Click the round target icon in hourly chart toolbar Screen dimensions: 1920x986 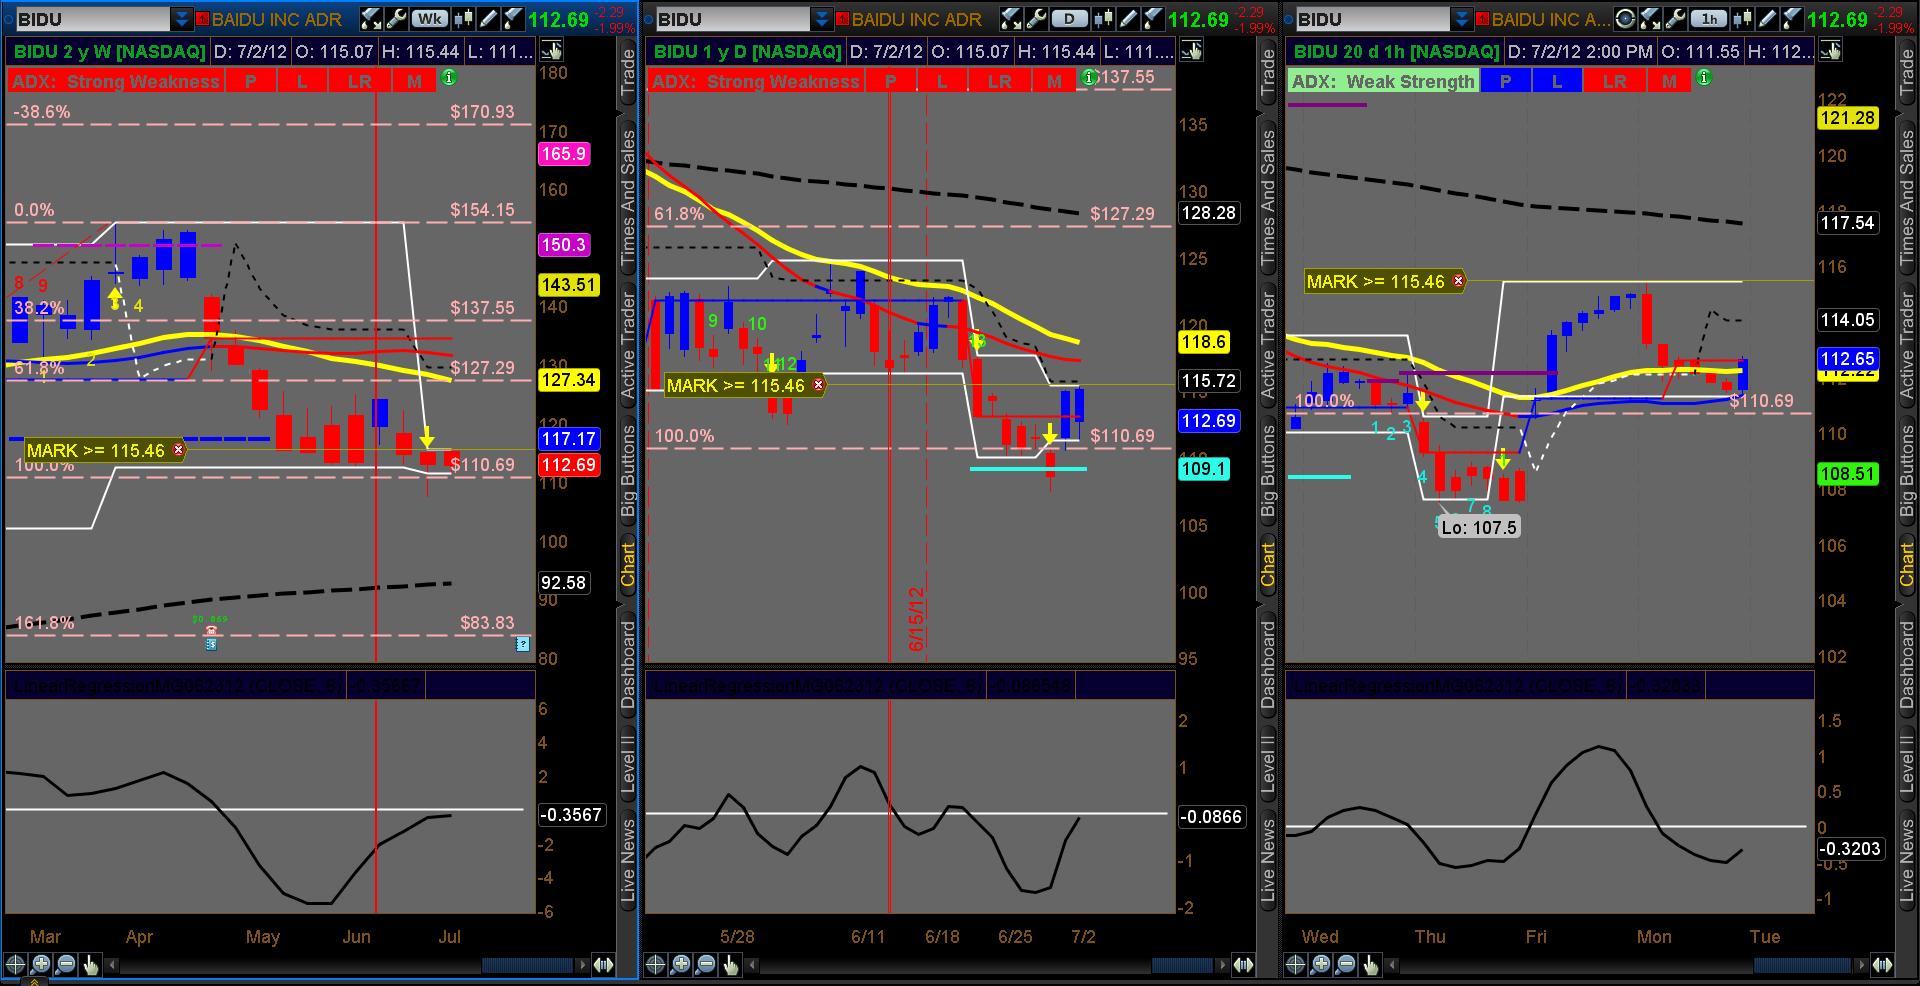(1625, 18)
